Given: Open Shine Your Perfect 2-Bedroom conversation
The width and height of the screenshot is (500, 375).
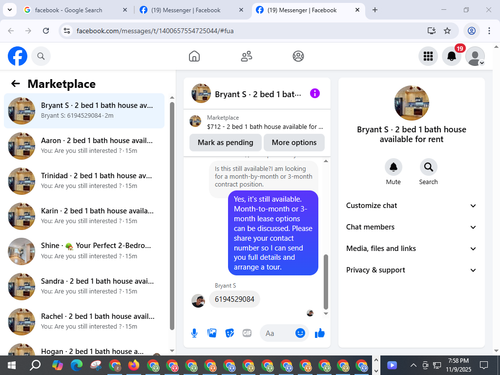Looking at the screenshot, I should click(x=84, y=251).
